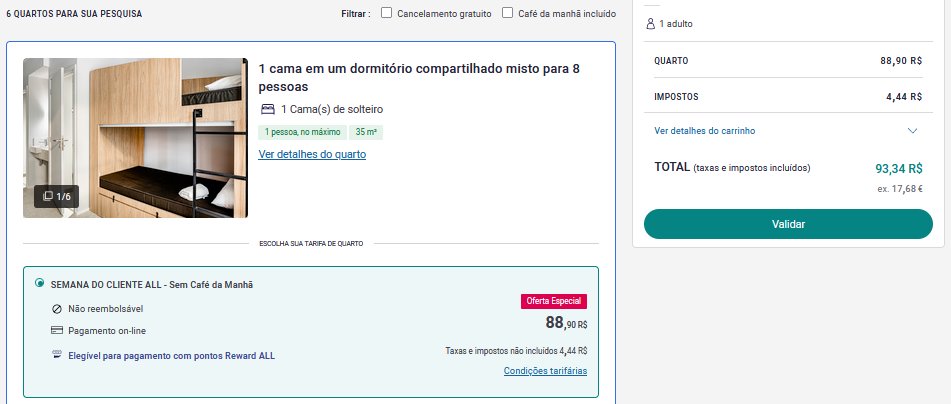Click the Oferta Especial badge
The height and width of the screenshot is (404, 951).
(x=554, y=301)
